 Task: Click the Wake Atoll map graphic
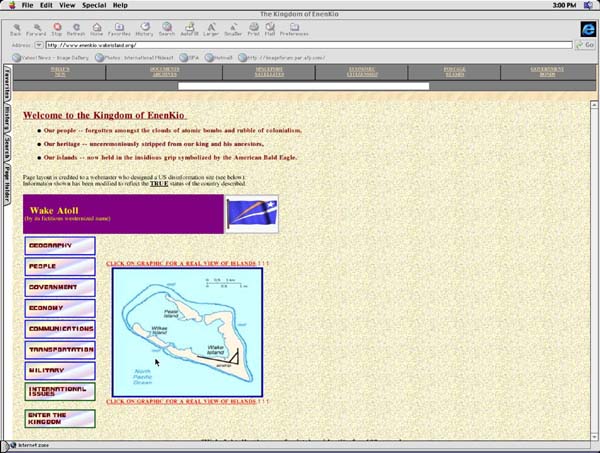(x=186, y=332)
